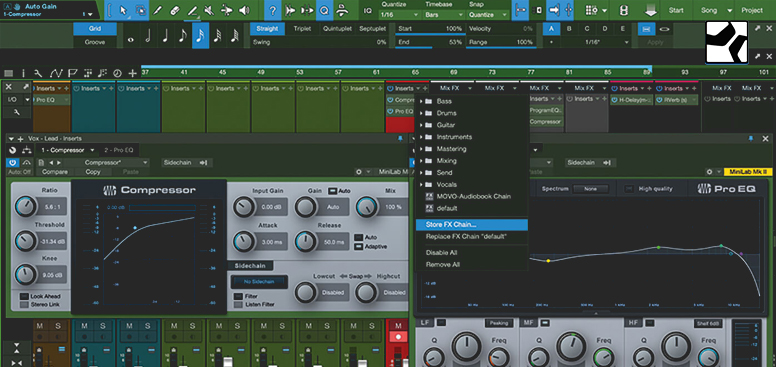This screenshot has width=776, height=367.
Task: Toggle Auto gain checkbox in Compressor
Action: tap(333, 190)
